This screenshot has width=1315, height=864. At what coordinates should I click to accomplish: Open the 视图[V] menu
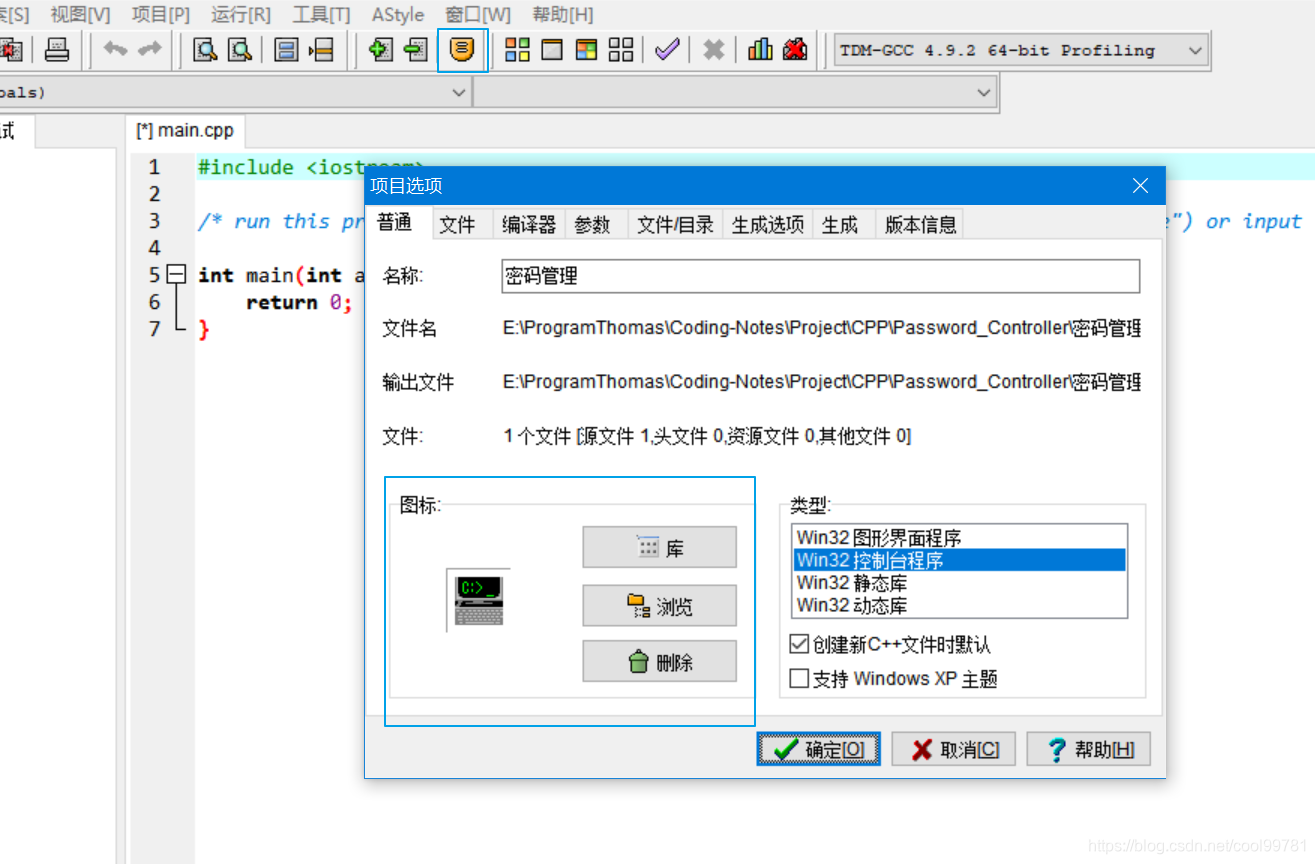pyautogui.click(x=81, y=15)
